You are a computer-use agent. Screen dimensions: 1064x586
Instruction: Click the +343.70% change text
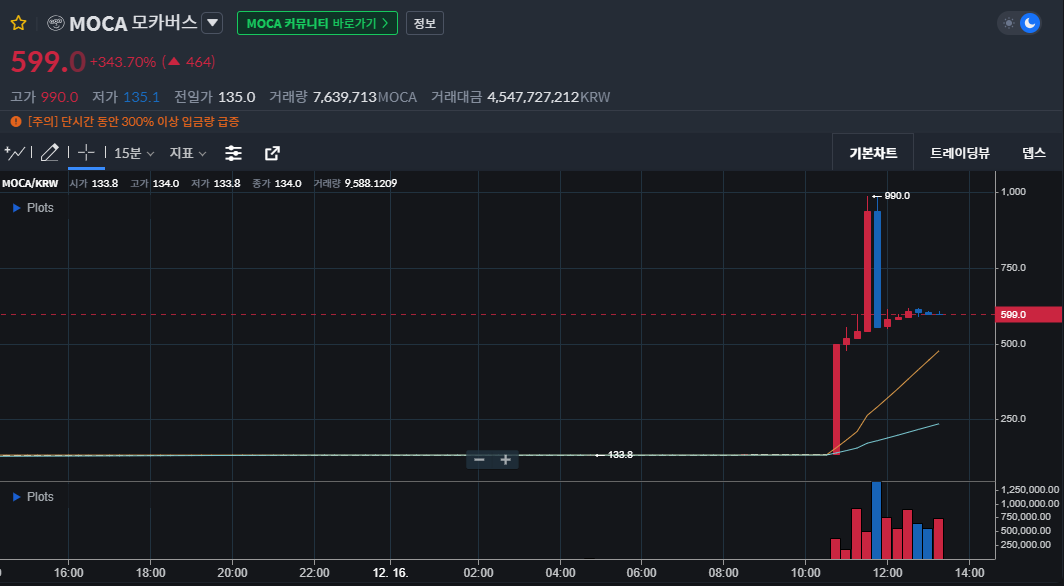point(123,62)
